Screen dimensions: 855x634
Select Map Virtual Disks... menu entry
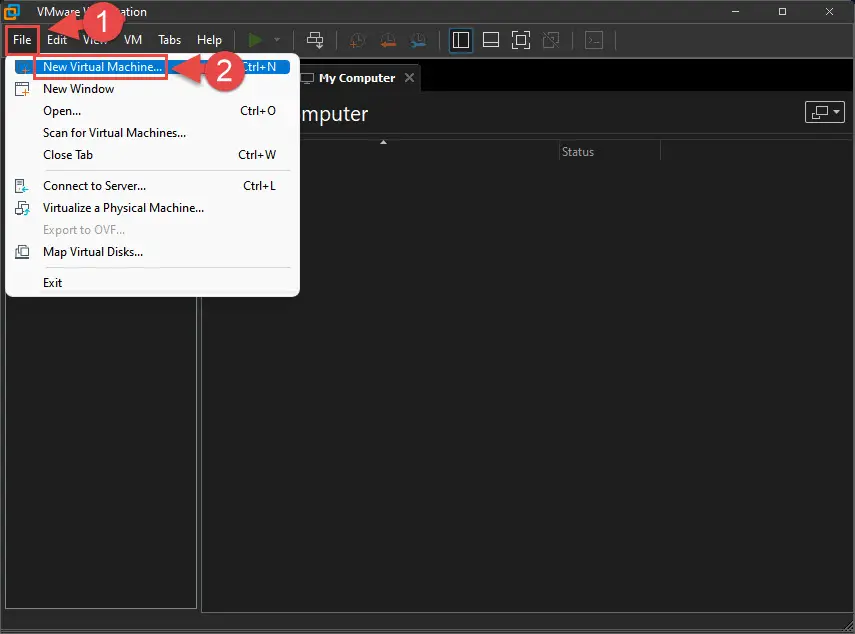(x=152, y=252)
